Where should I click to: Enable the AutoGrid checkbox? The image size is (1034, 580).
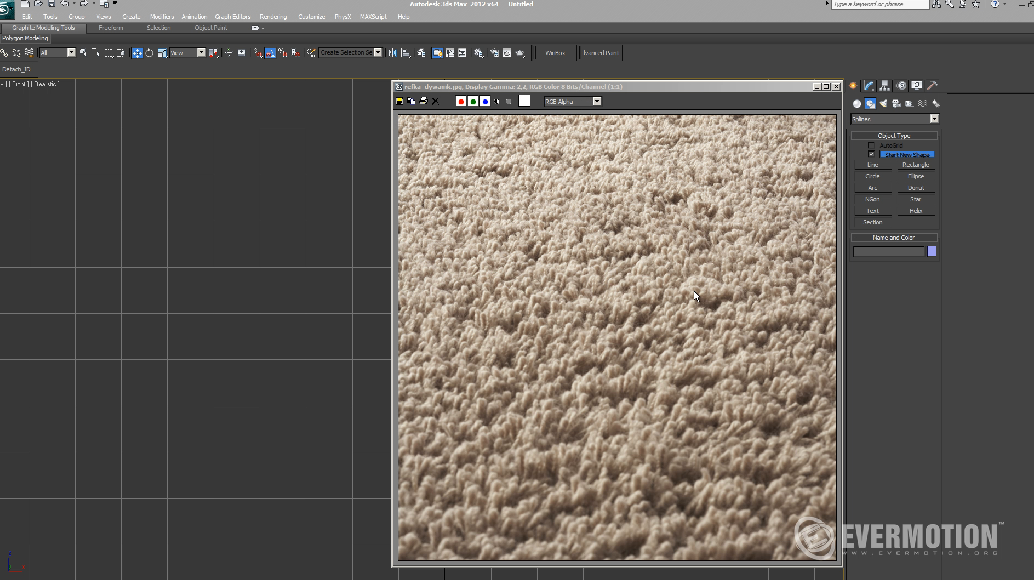(871, 145)
